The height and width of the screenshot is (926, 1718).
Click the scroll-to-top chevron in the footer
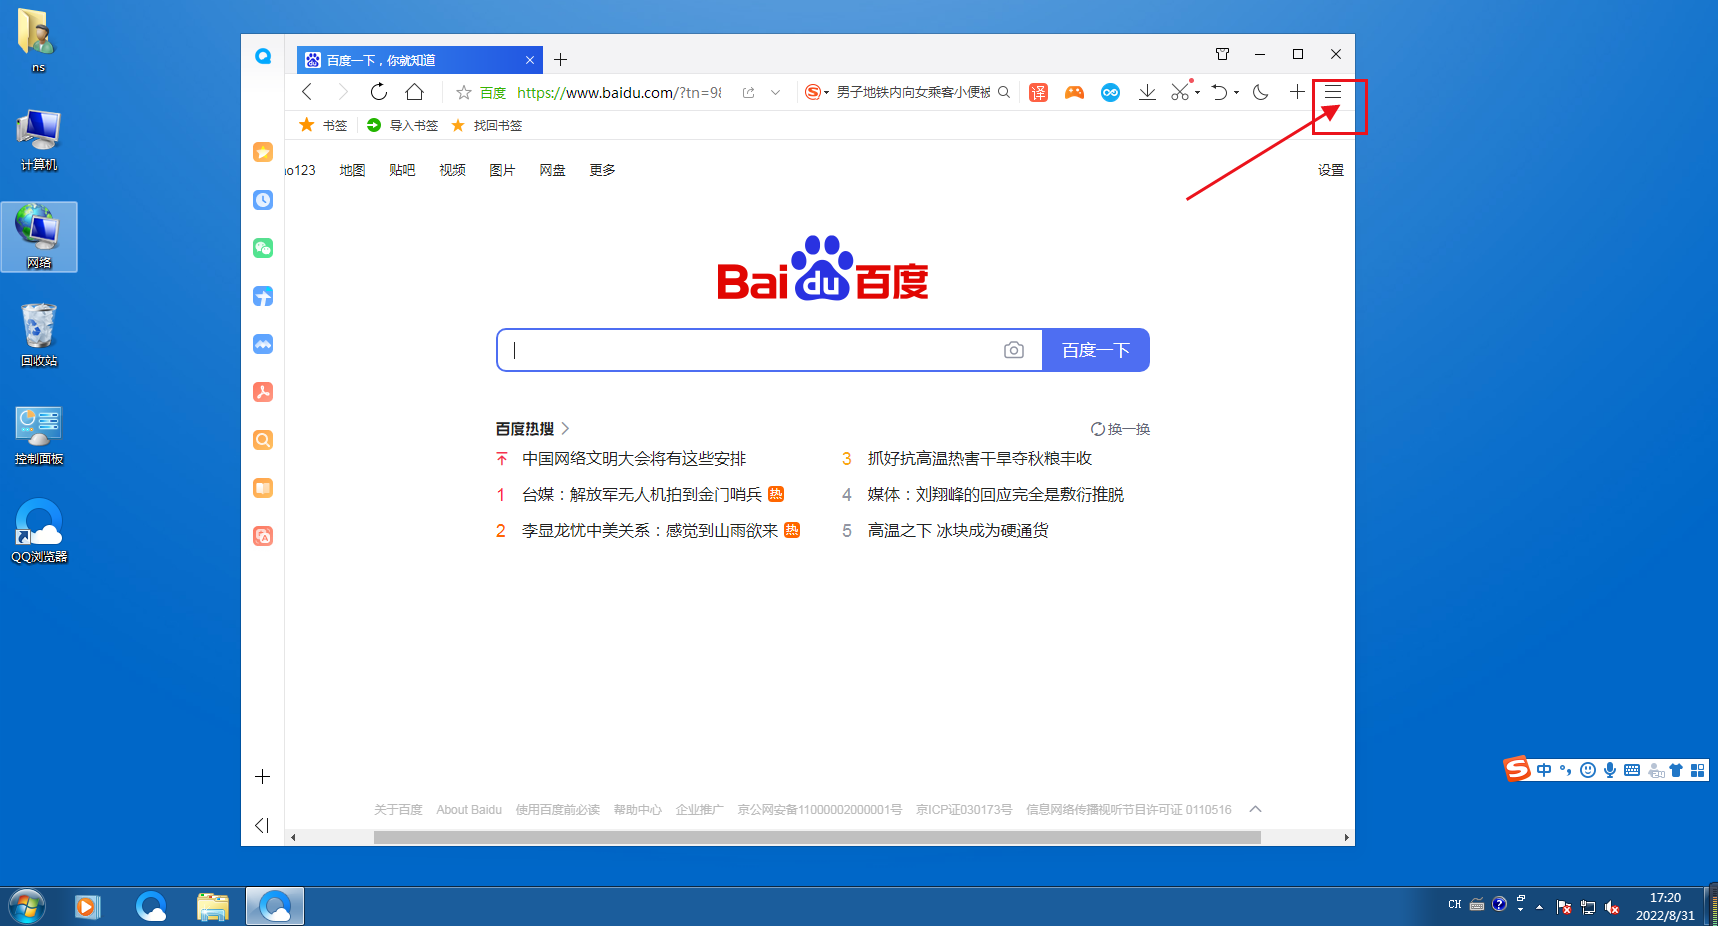(x=1256, y=809)
